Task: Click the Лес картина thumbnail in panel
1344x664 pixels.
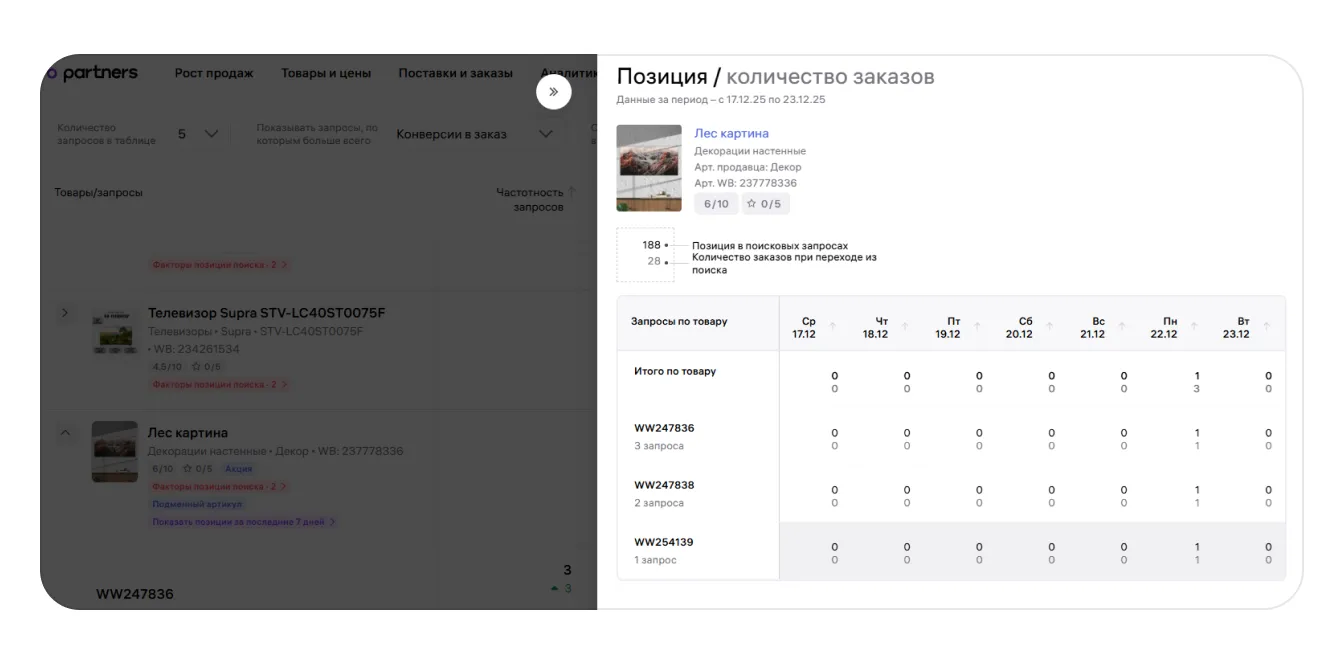Action: pyautogui.click(x=648, y=168)
